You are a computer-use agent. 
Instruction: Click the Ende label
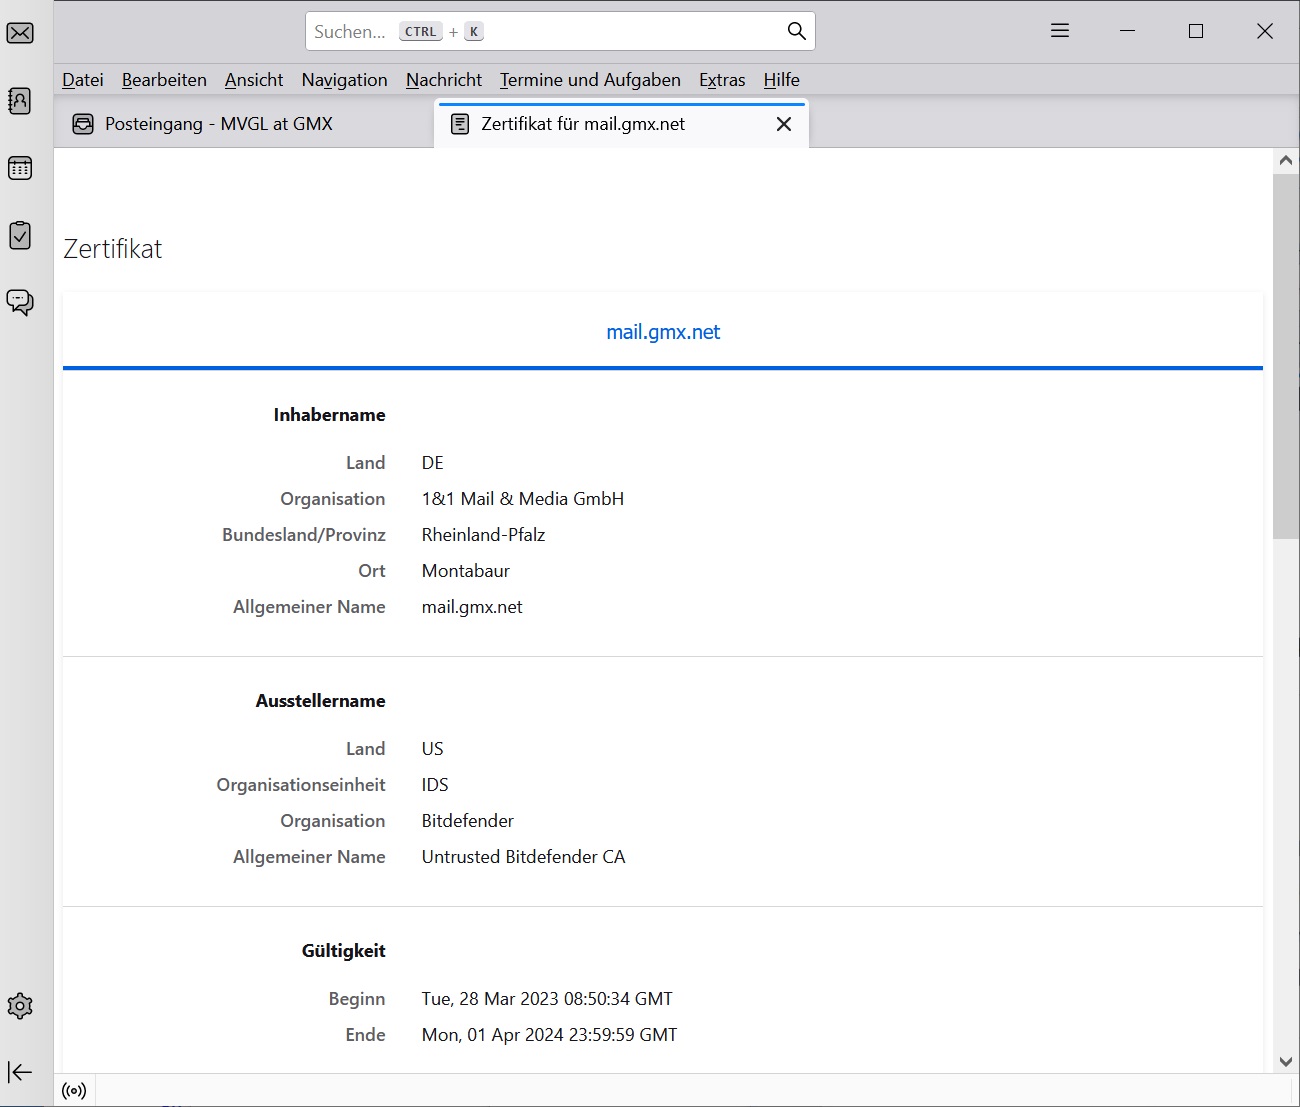[x=365, y=1035]
